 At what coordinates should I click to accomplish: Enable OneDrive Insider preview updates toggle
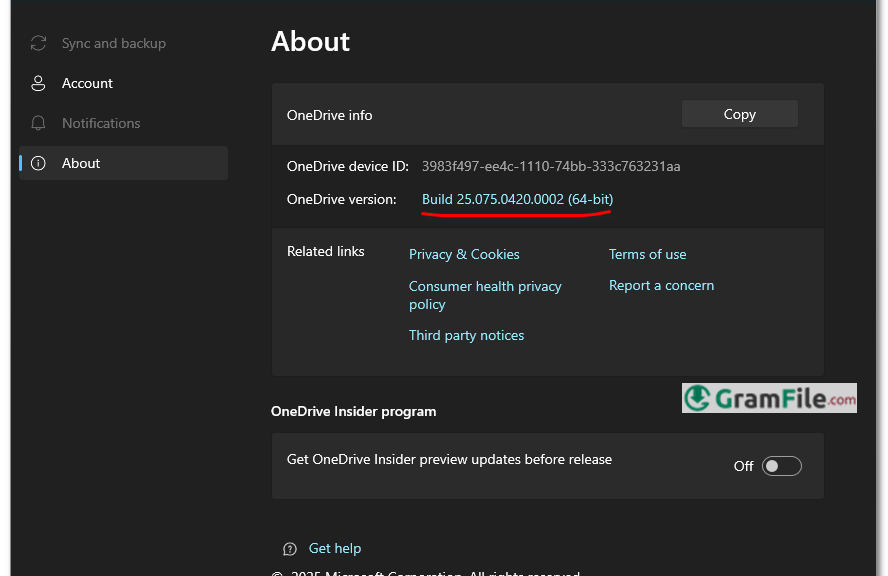(782, 466)
